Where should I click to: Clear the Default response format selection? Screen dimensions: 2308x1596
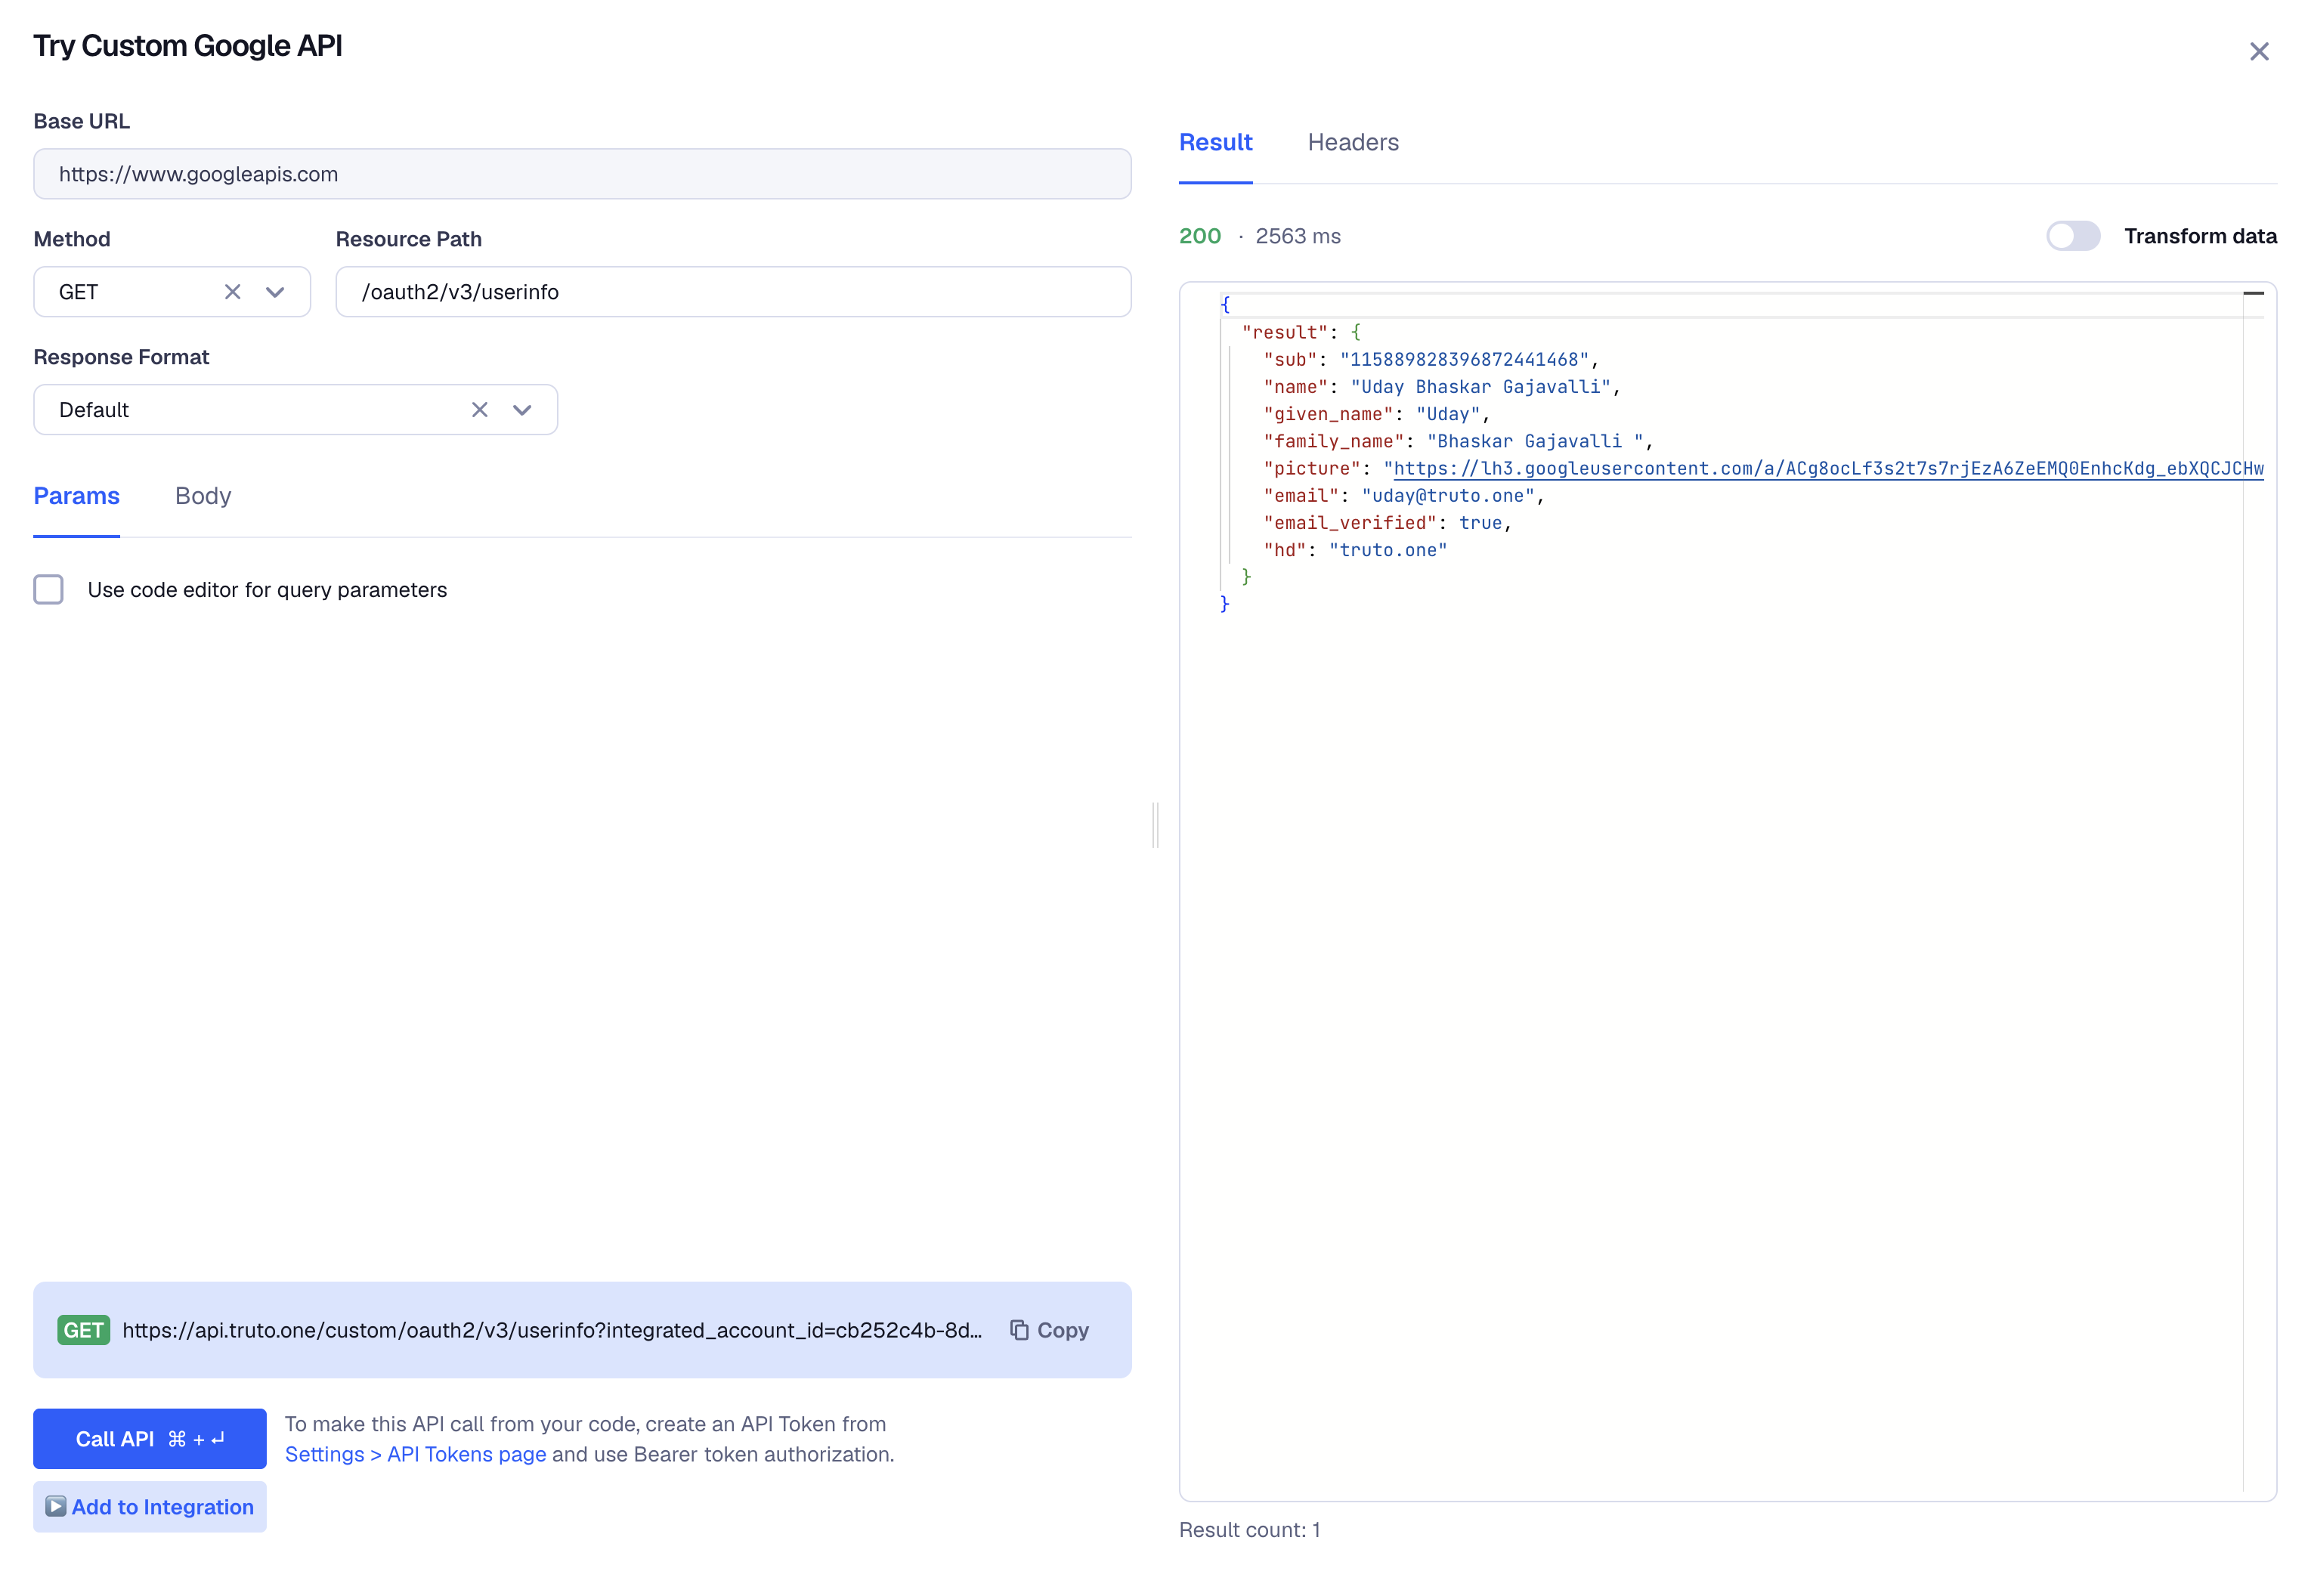[479, 410]
